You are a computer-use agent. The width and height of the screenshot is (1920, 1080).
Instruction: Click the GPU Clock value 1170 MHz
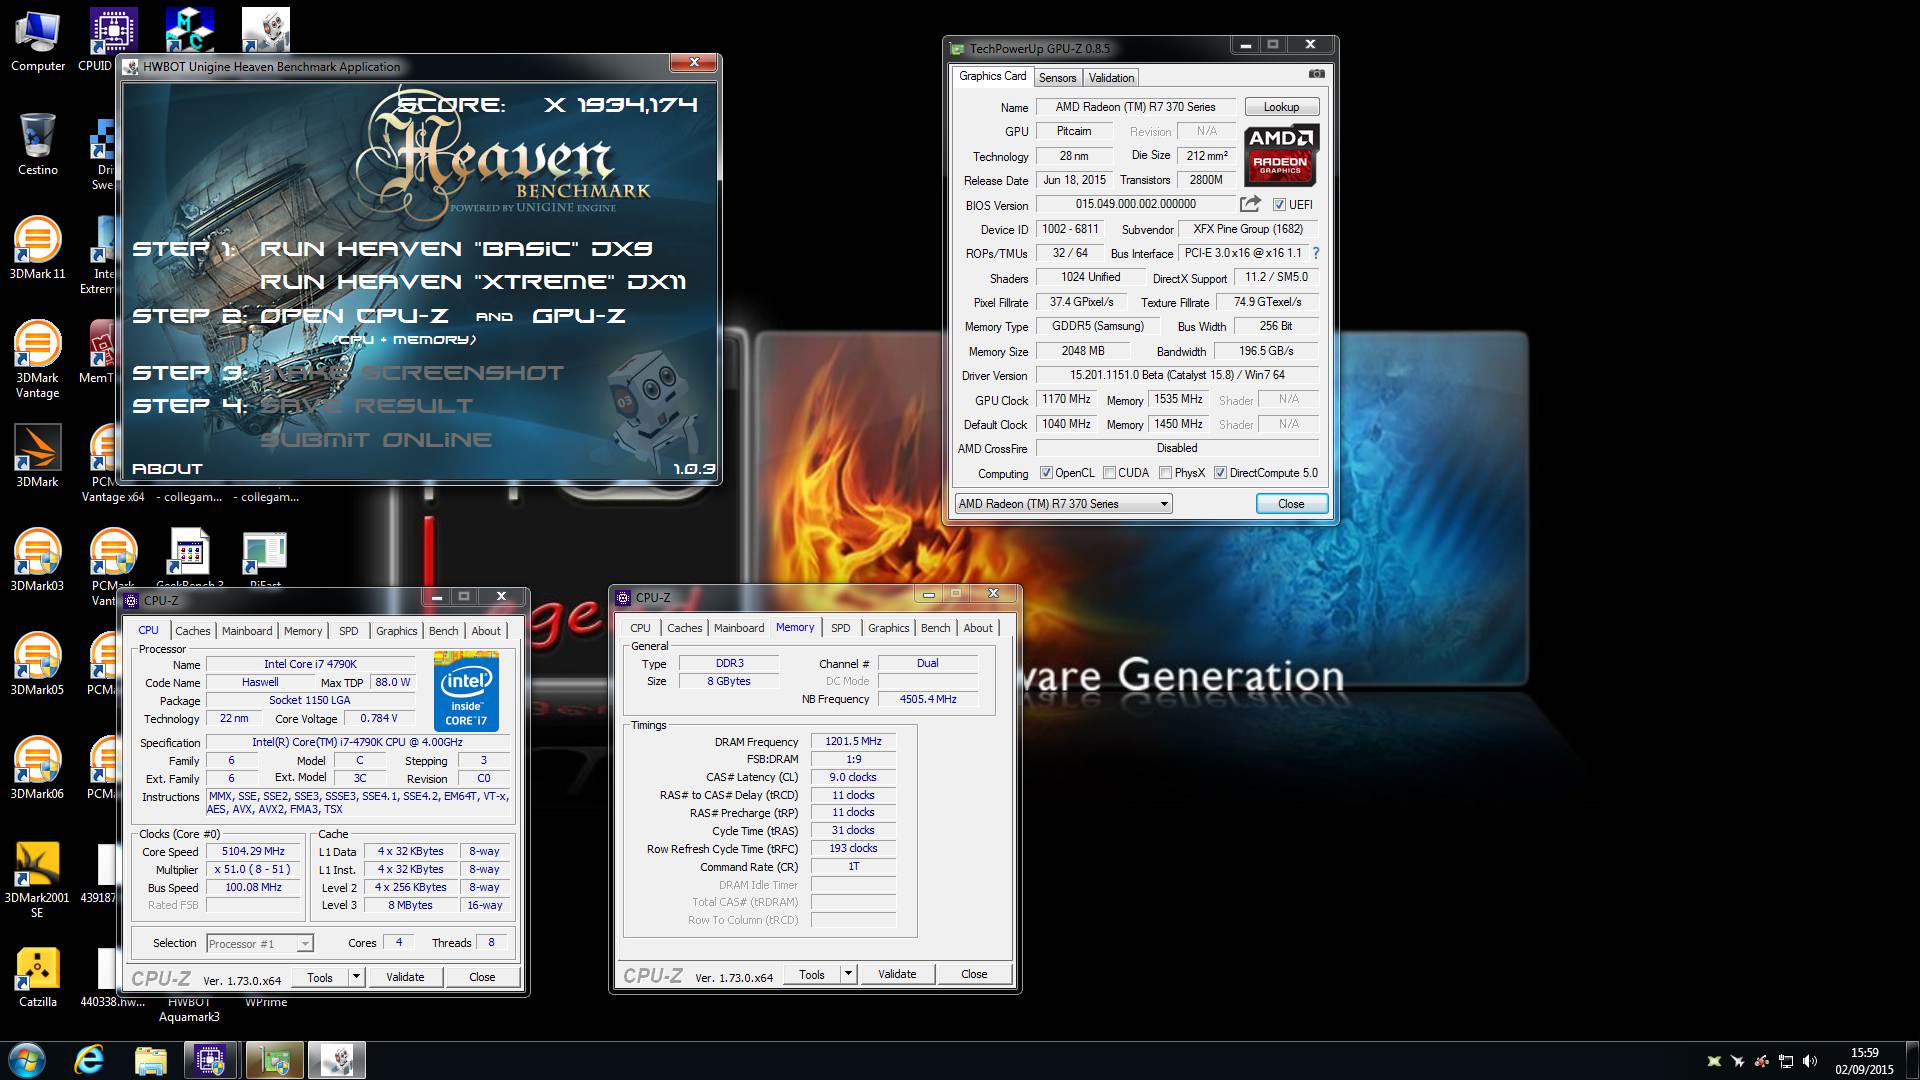point(1066,399)
